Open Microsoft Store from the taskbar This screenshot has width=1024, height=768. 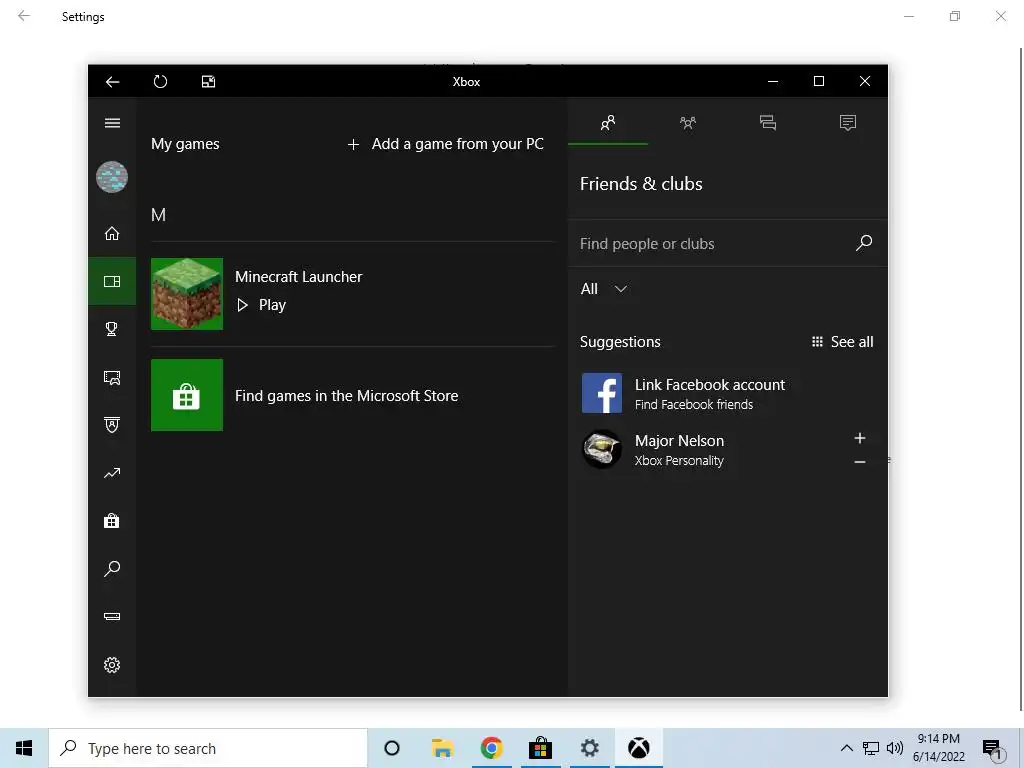click(x=540, y=748)
